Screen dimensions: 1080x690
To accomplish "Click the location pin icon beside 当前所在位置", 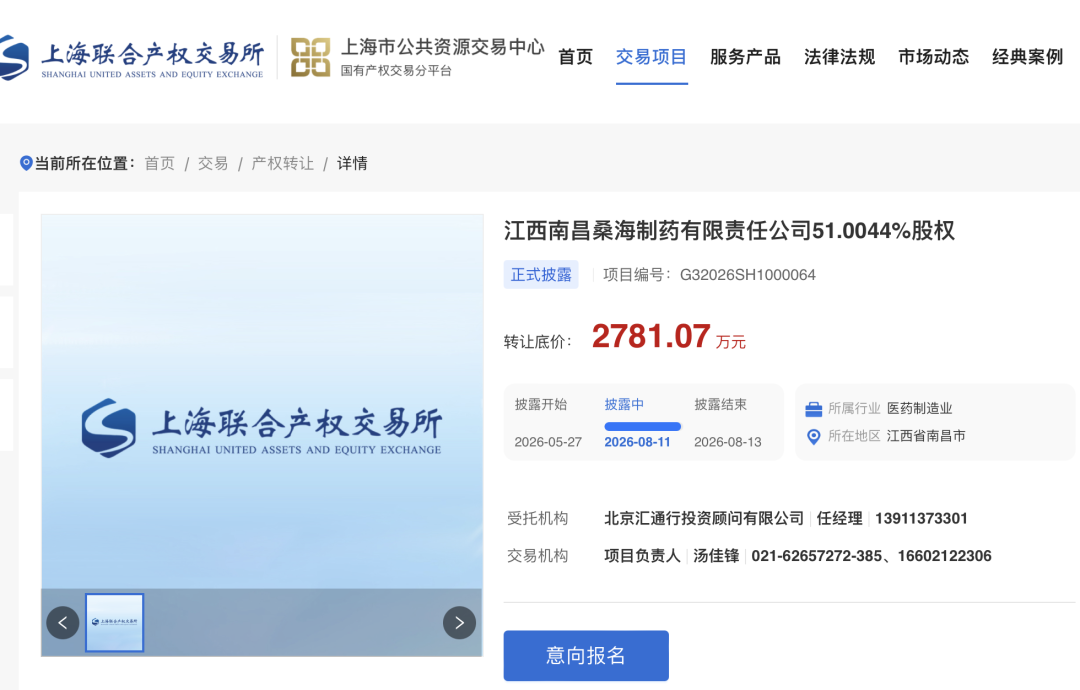I will tap(26, 163).
